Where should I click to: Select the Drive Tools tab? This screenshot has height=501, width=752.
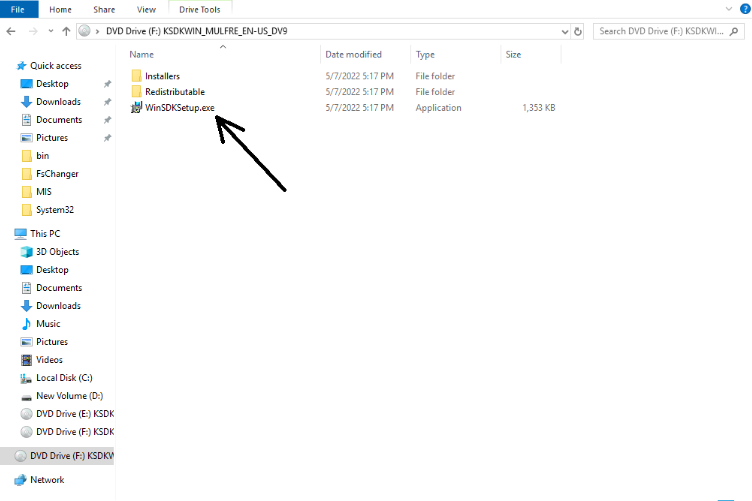(200, 10)
